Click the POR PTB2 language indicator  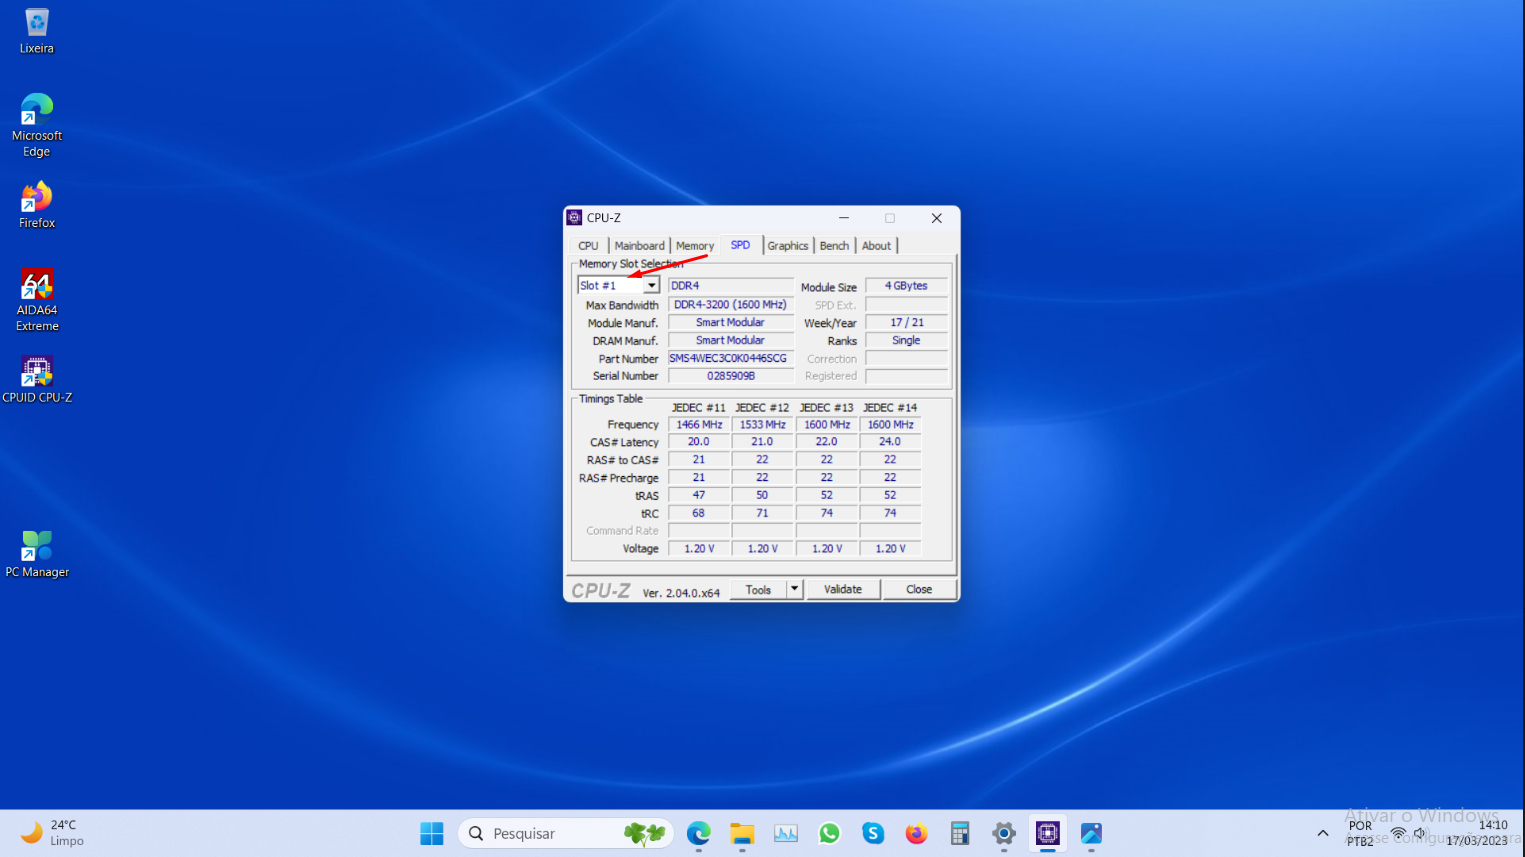pyautogui.click(x=1360, y=833)
